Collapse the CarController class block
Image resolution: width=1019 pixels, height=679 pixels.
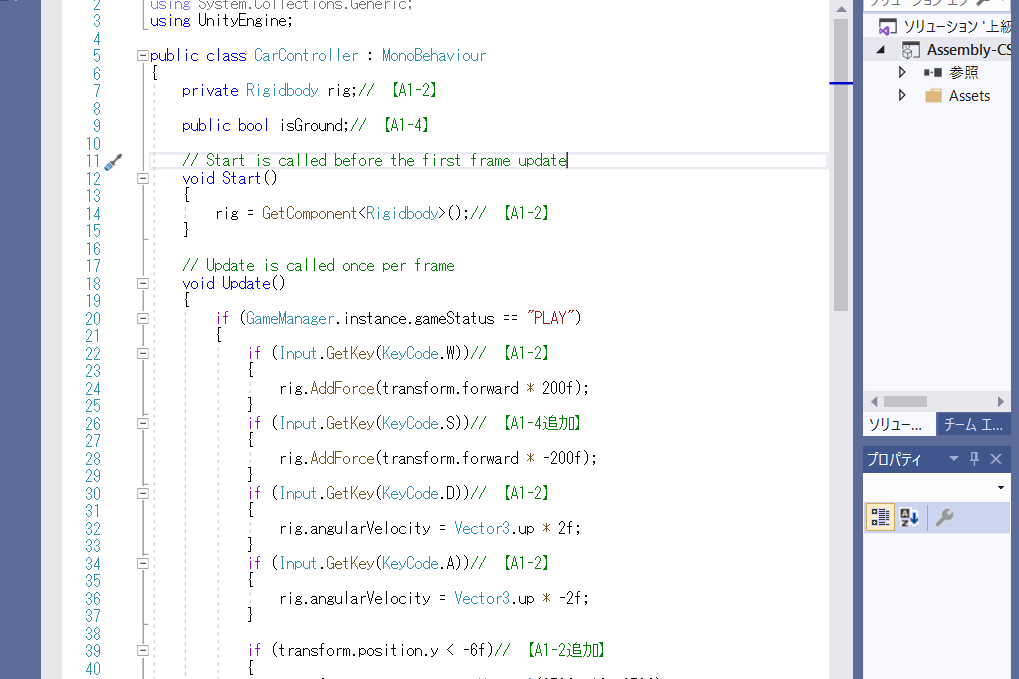point(142,56)
